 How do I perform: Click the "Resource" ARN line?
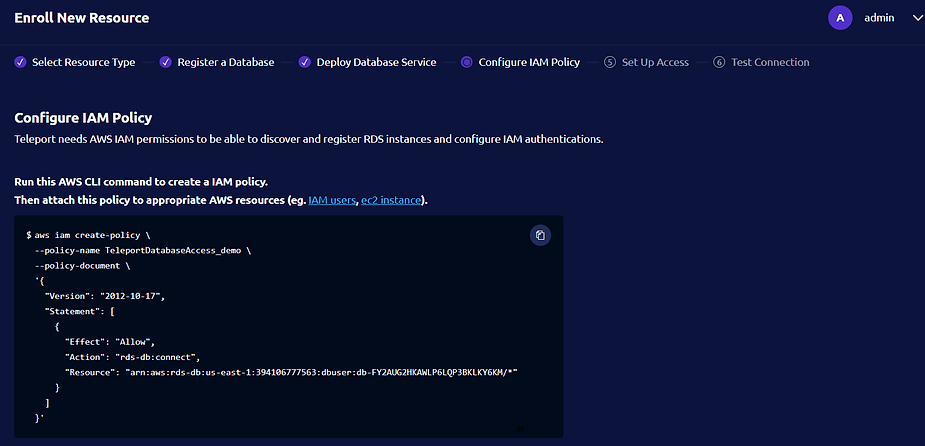tap(291, 372)
